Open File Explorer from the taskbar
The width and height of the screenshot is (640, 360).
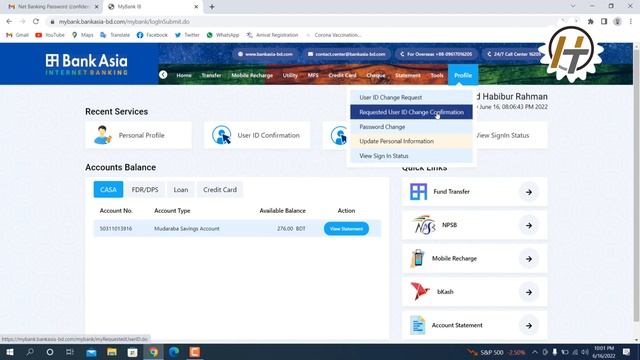click(x=112, y=352)
